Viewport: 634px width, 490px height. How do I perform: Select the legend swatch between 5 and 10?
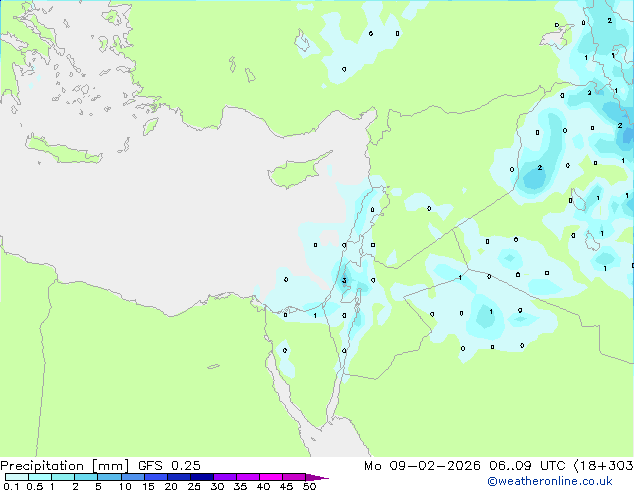pos(109,477)
